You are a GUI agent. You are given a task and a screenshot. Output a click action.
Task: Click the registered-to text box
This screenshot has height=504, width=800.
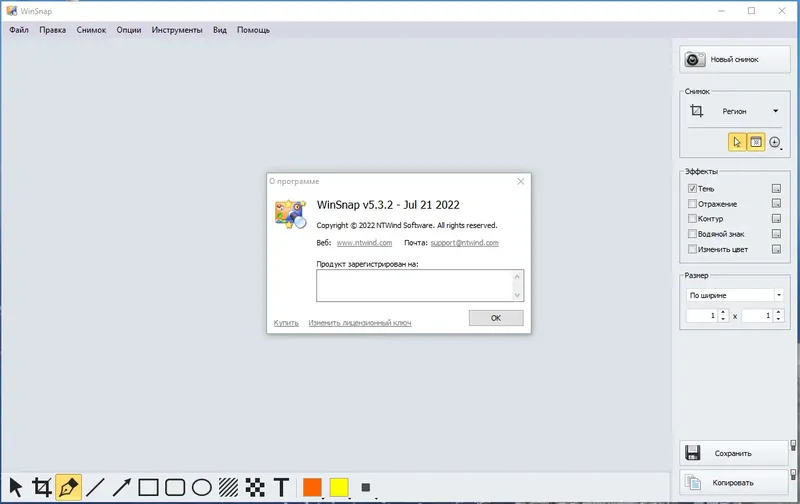click(x=419, y=286)
